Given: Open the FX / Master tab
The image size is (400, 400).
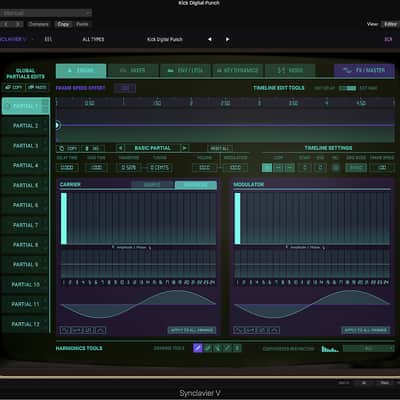Looking at the screenshot, I should [x=364, y=70].
